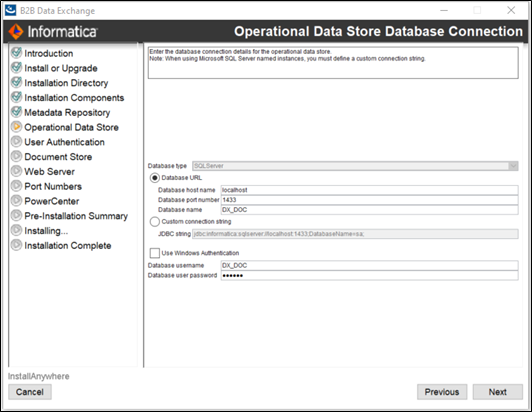Screen dimensions: 532x412
Task: Click the Install or Upgrade checkmark icon
Action: [16, 68]
